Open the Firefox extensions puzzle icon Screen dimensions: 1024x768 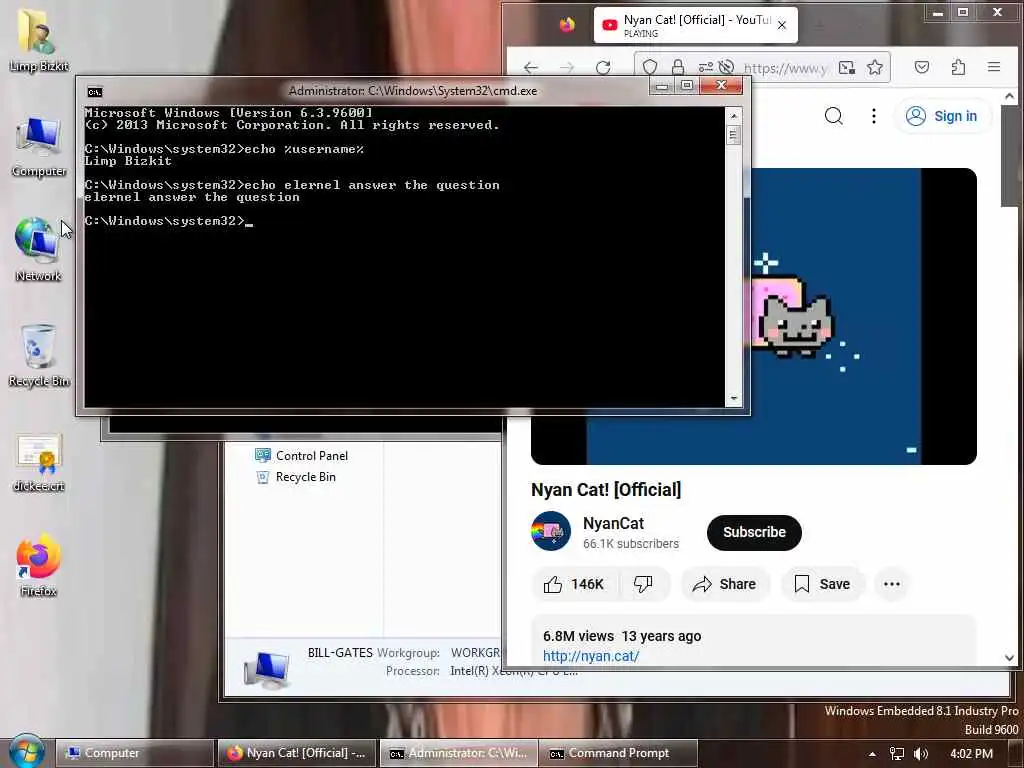coord(958,67)
